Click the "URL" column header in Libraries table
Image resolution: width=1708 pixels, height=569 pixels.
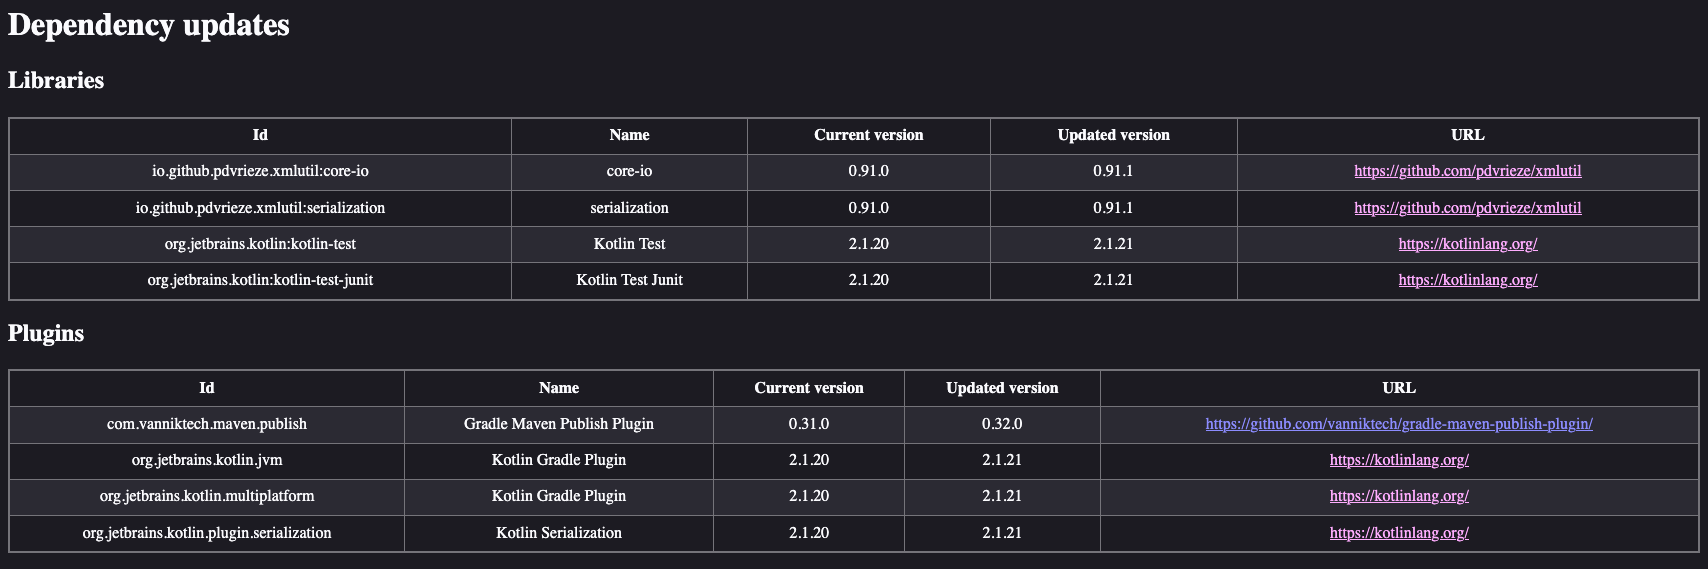(1467, 135)
